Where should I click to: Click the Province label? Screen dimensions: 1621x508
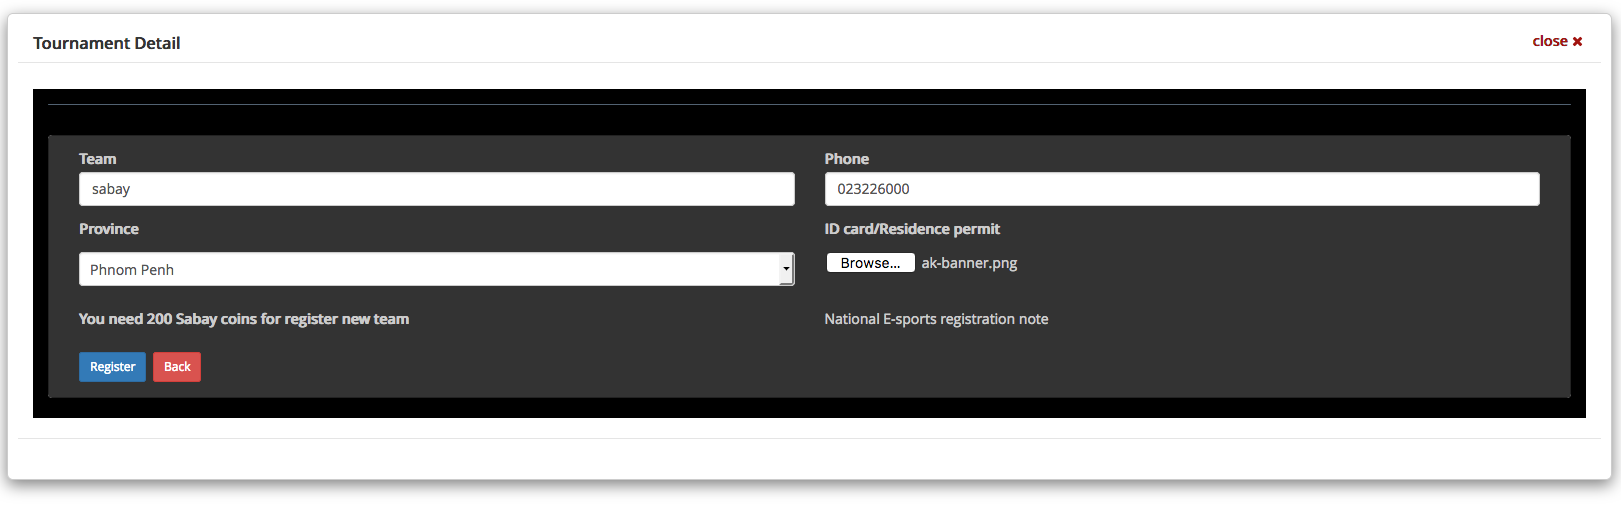pyautogui.click(x=109, y=229)
